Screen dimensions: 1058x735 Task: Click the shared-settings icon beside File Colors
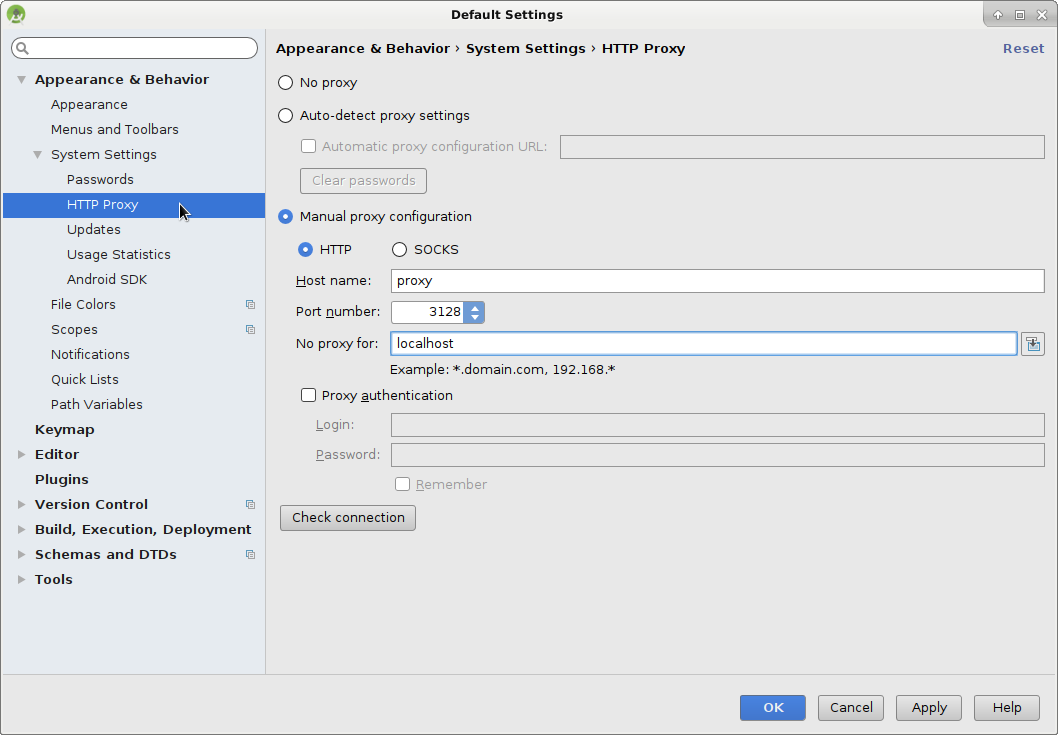coord(250,304)
